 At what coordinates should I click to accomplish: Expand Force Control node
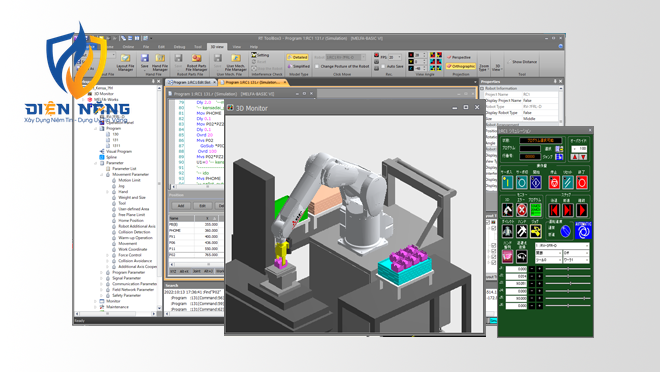pos(107,255)
